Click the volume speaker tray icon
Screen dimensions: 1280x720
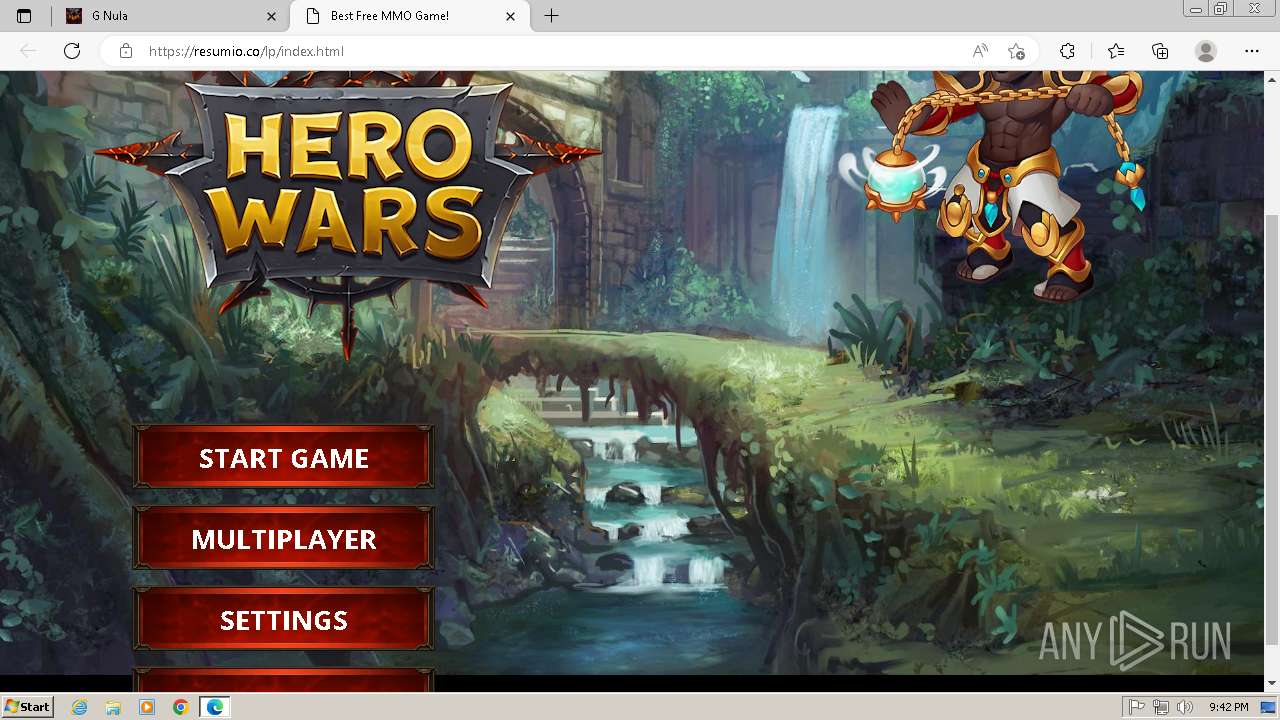click(1184, 707)
